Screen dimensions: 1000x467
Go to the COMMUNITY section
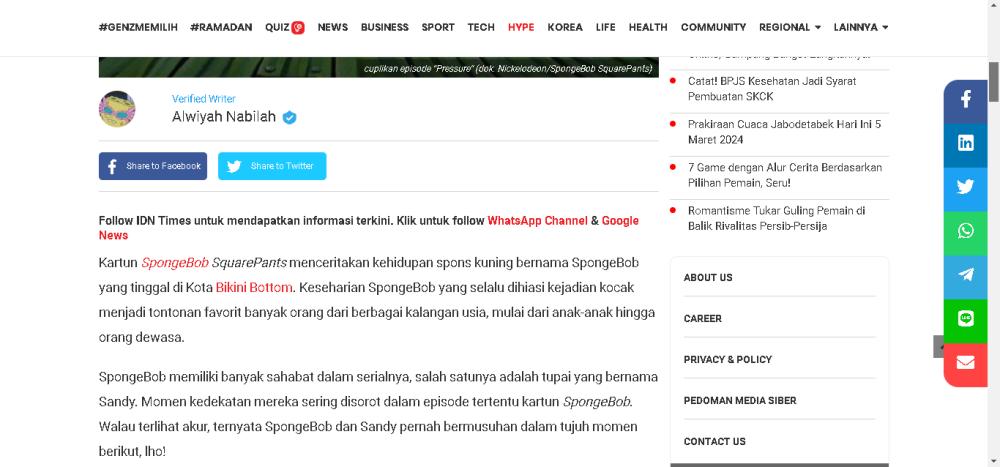713,27
